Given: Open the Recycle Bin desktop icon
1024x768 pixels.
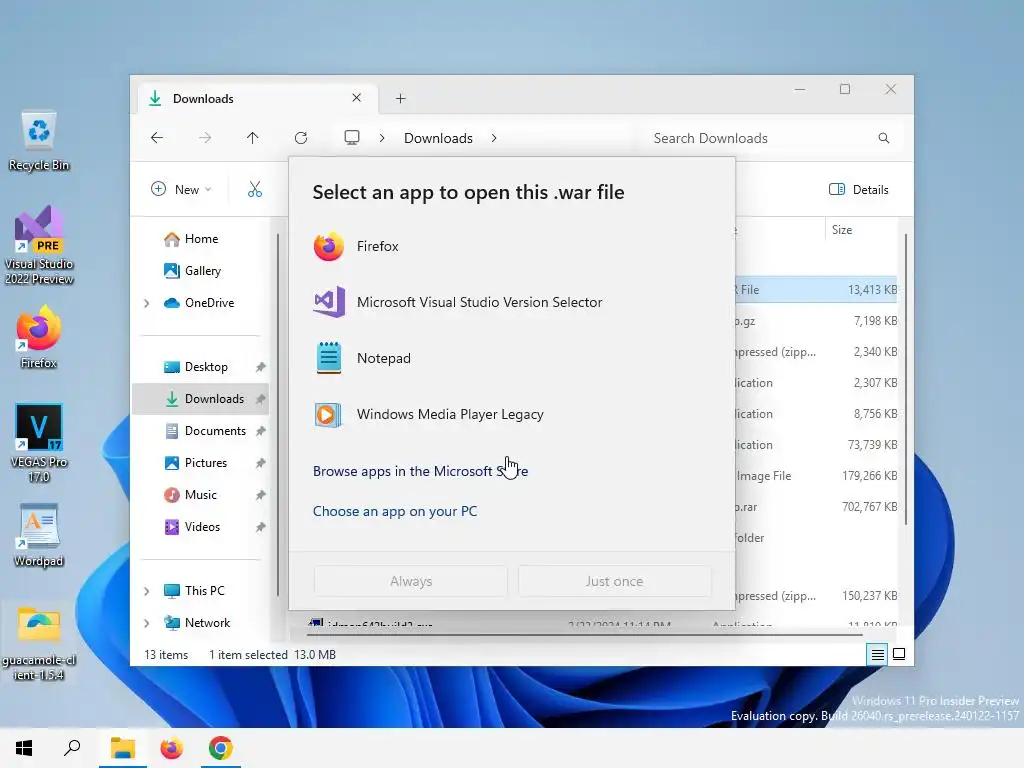Looking at the screenshot, I should (x=39, y=142).
